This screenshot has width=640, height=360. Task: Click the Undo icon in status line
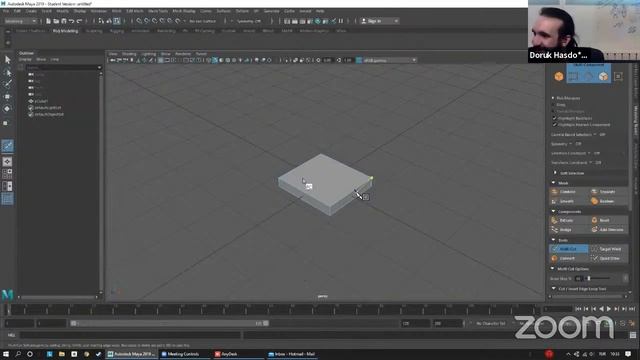(x=72, y=21)
